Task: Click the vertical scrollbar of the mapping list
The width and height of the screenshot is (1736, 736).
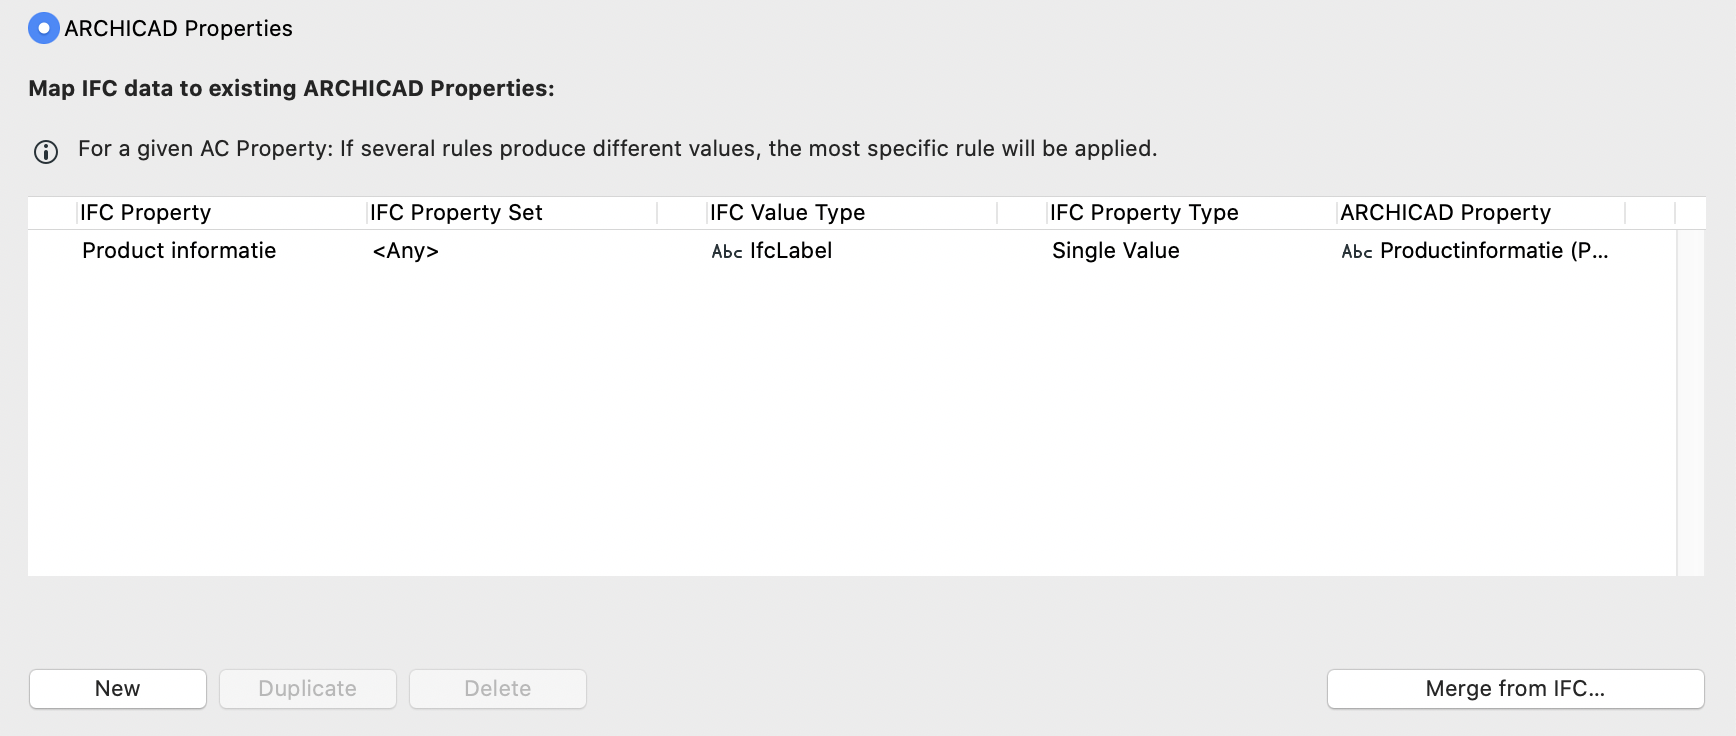Action: [1690, 403]
